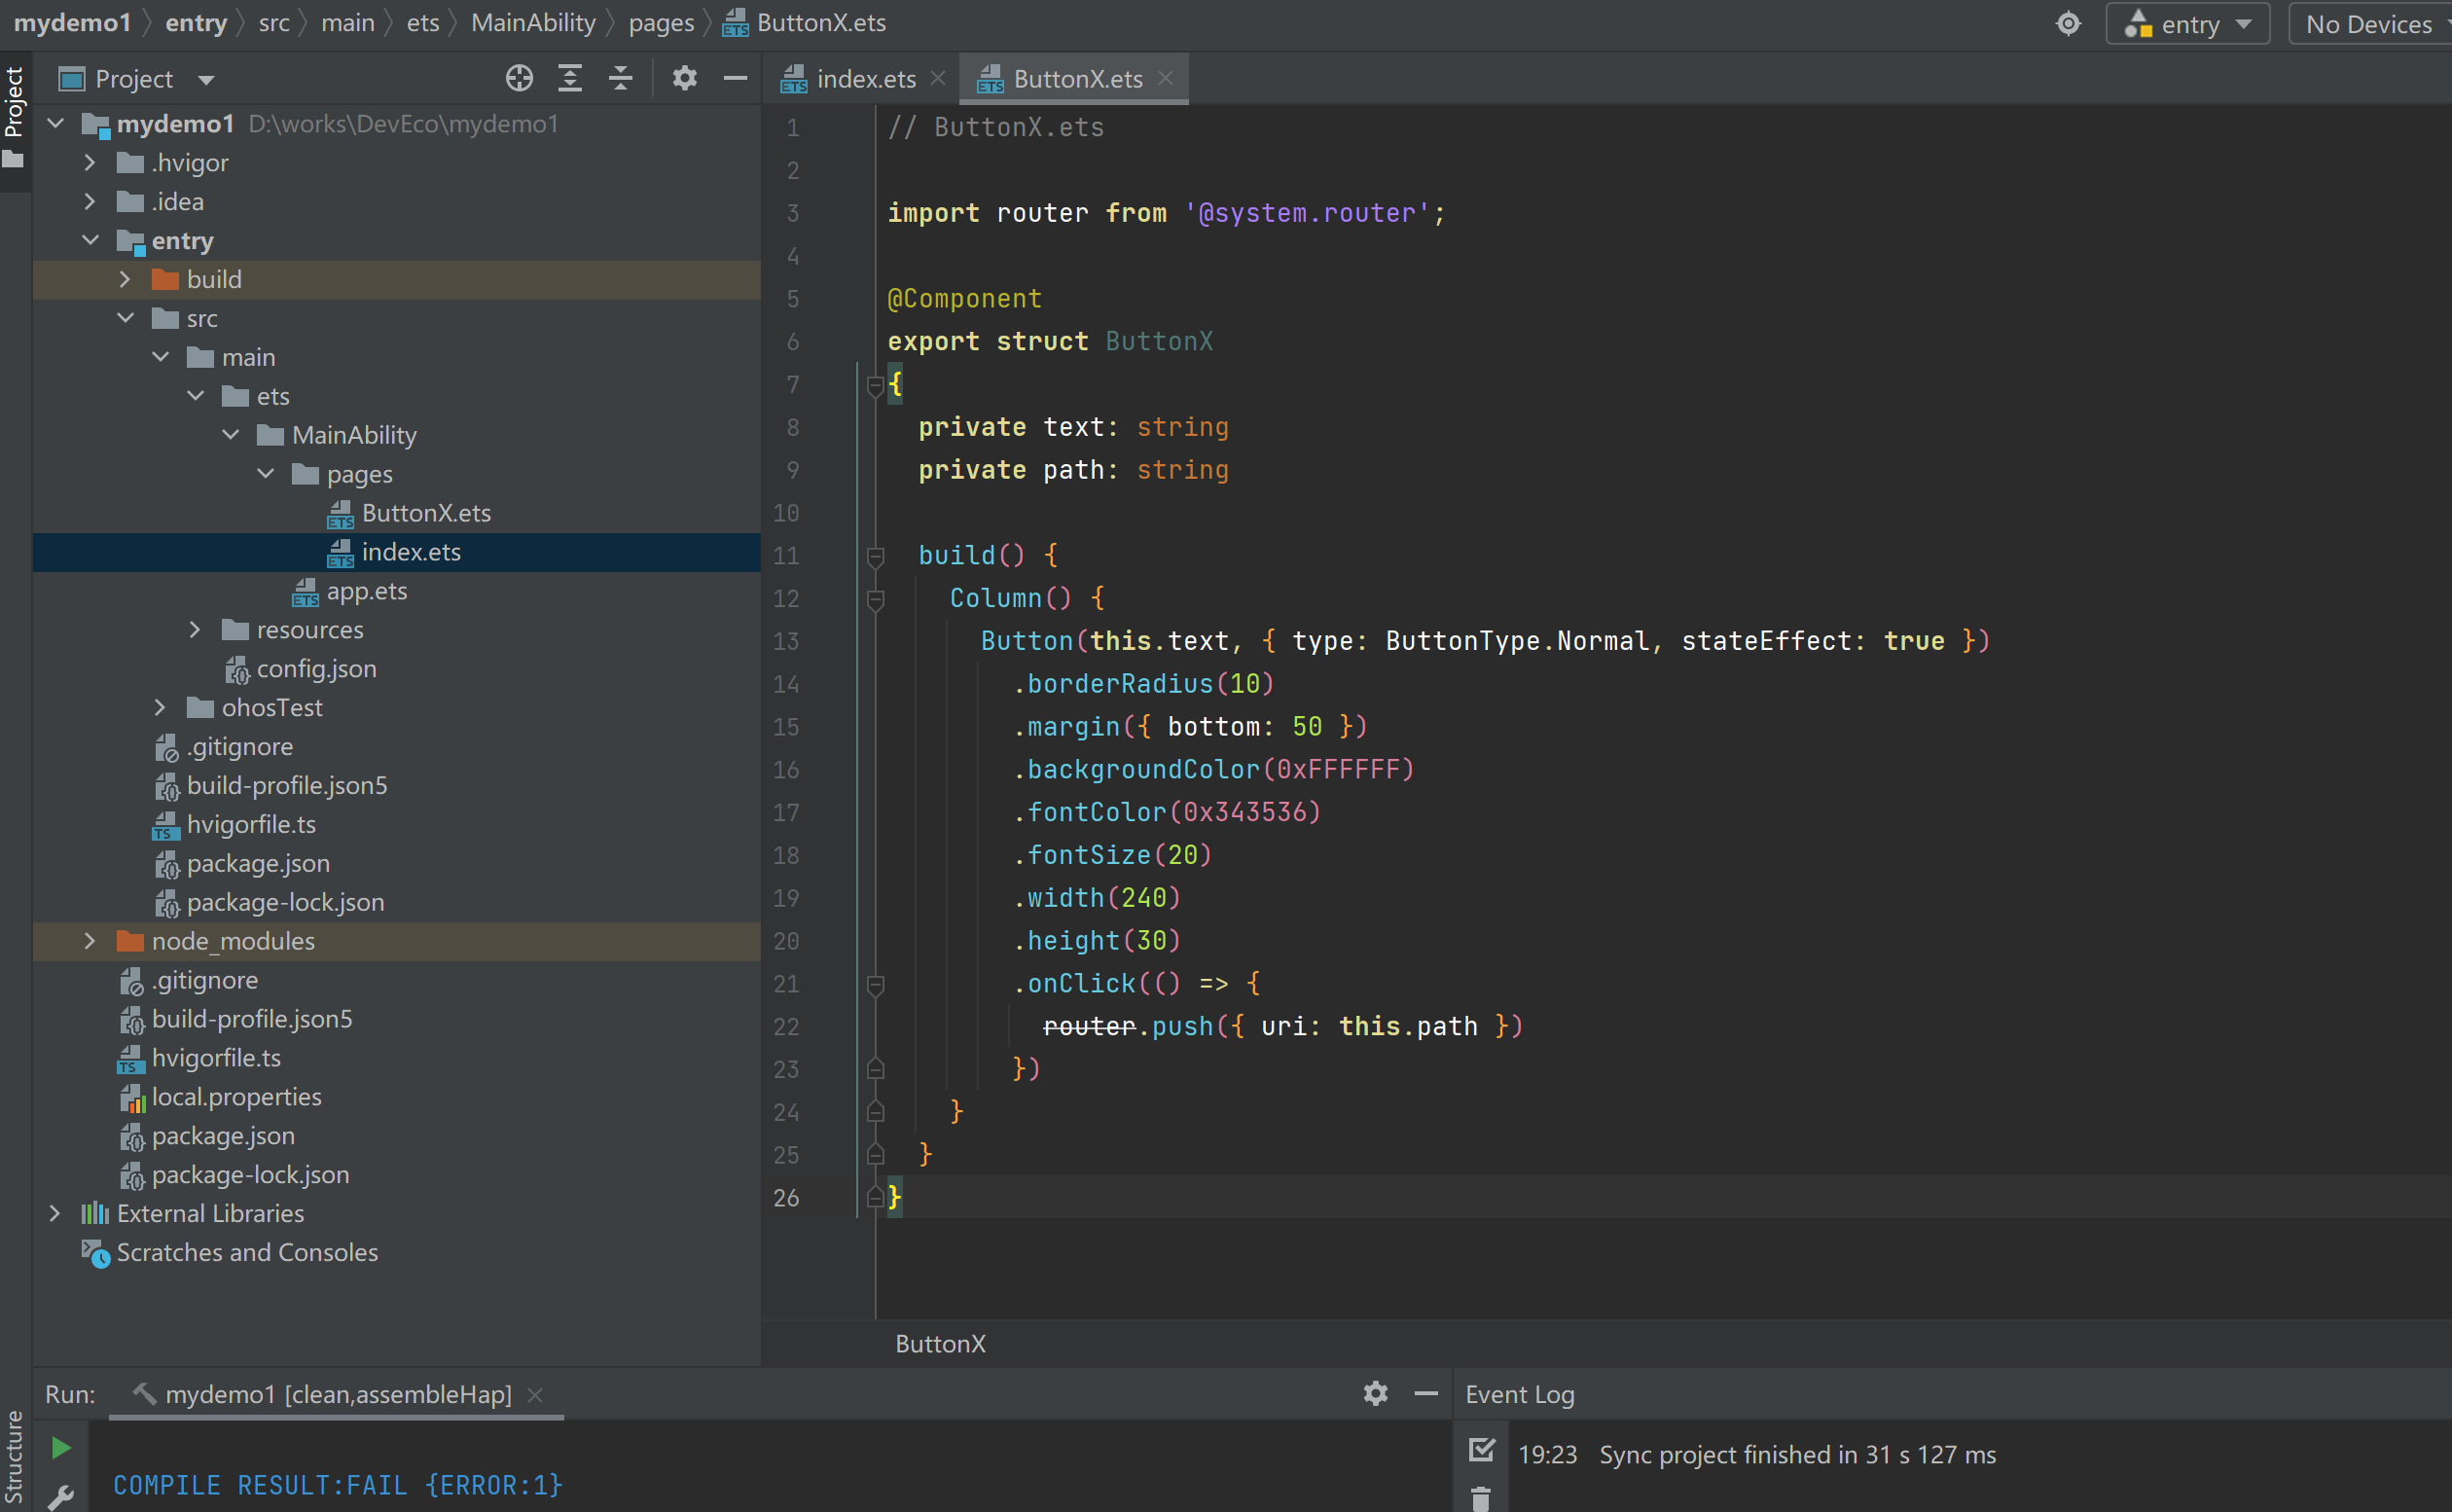This screenshot has width=2452, height=1512.
Task: Close the ButtonX.ets editor tab
Action: (1165, 78)
